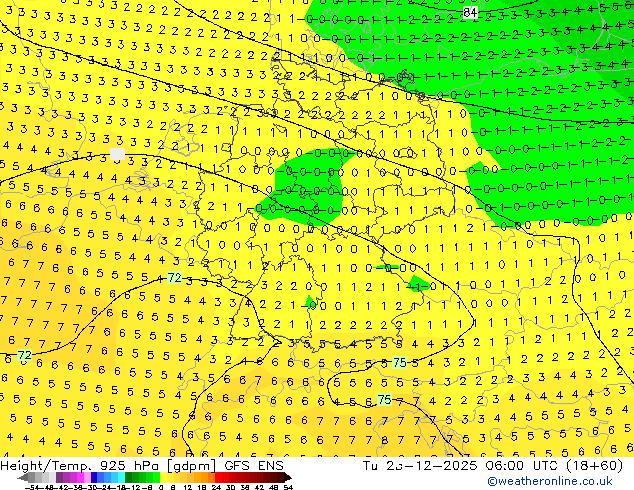Click the '24' label under the color scale

pyautogui.click(x=216, y=487)
